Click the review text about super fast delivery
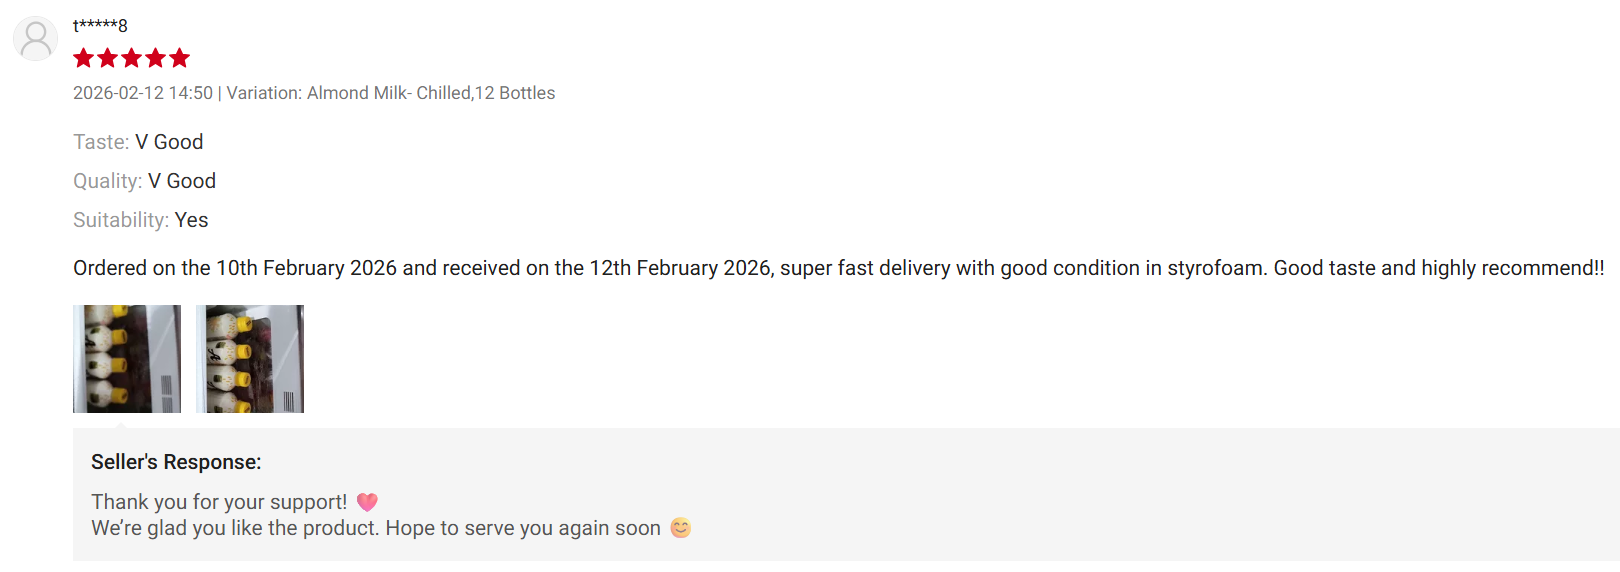 [x=838, y=268]
